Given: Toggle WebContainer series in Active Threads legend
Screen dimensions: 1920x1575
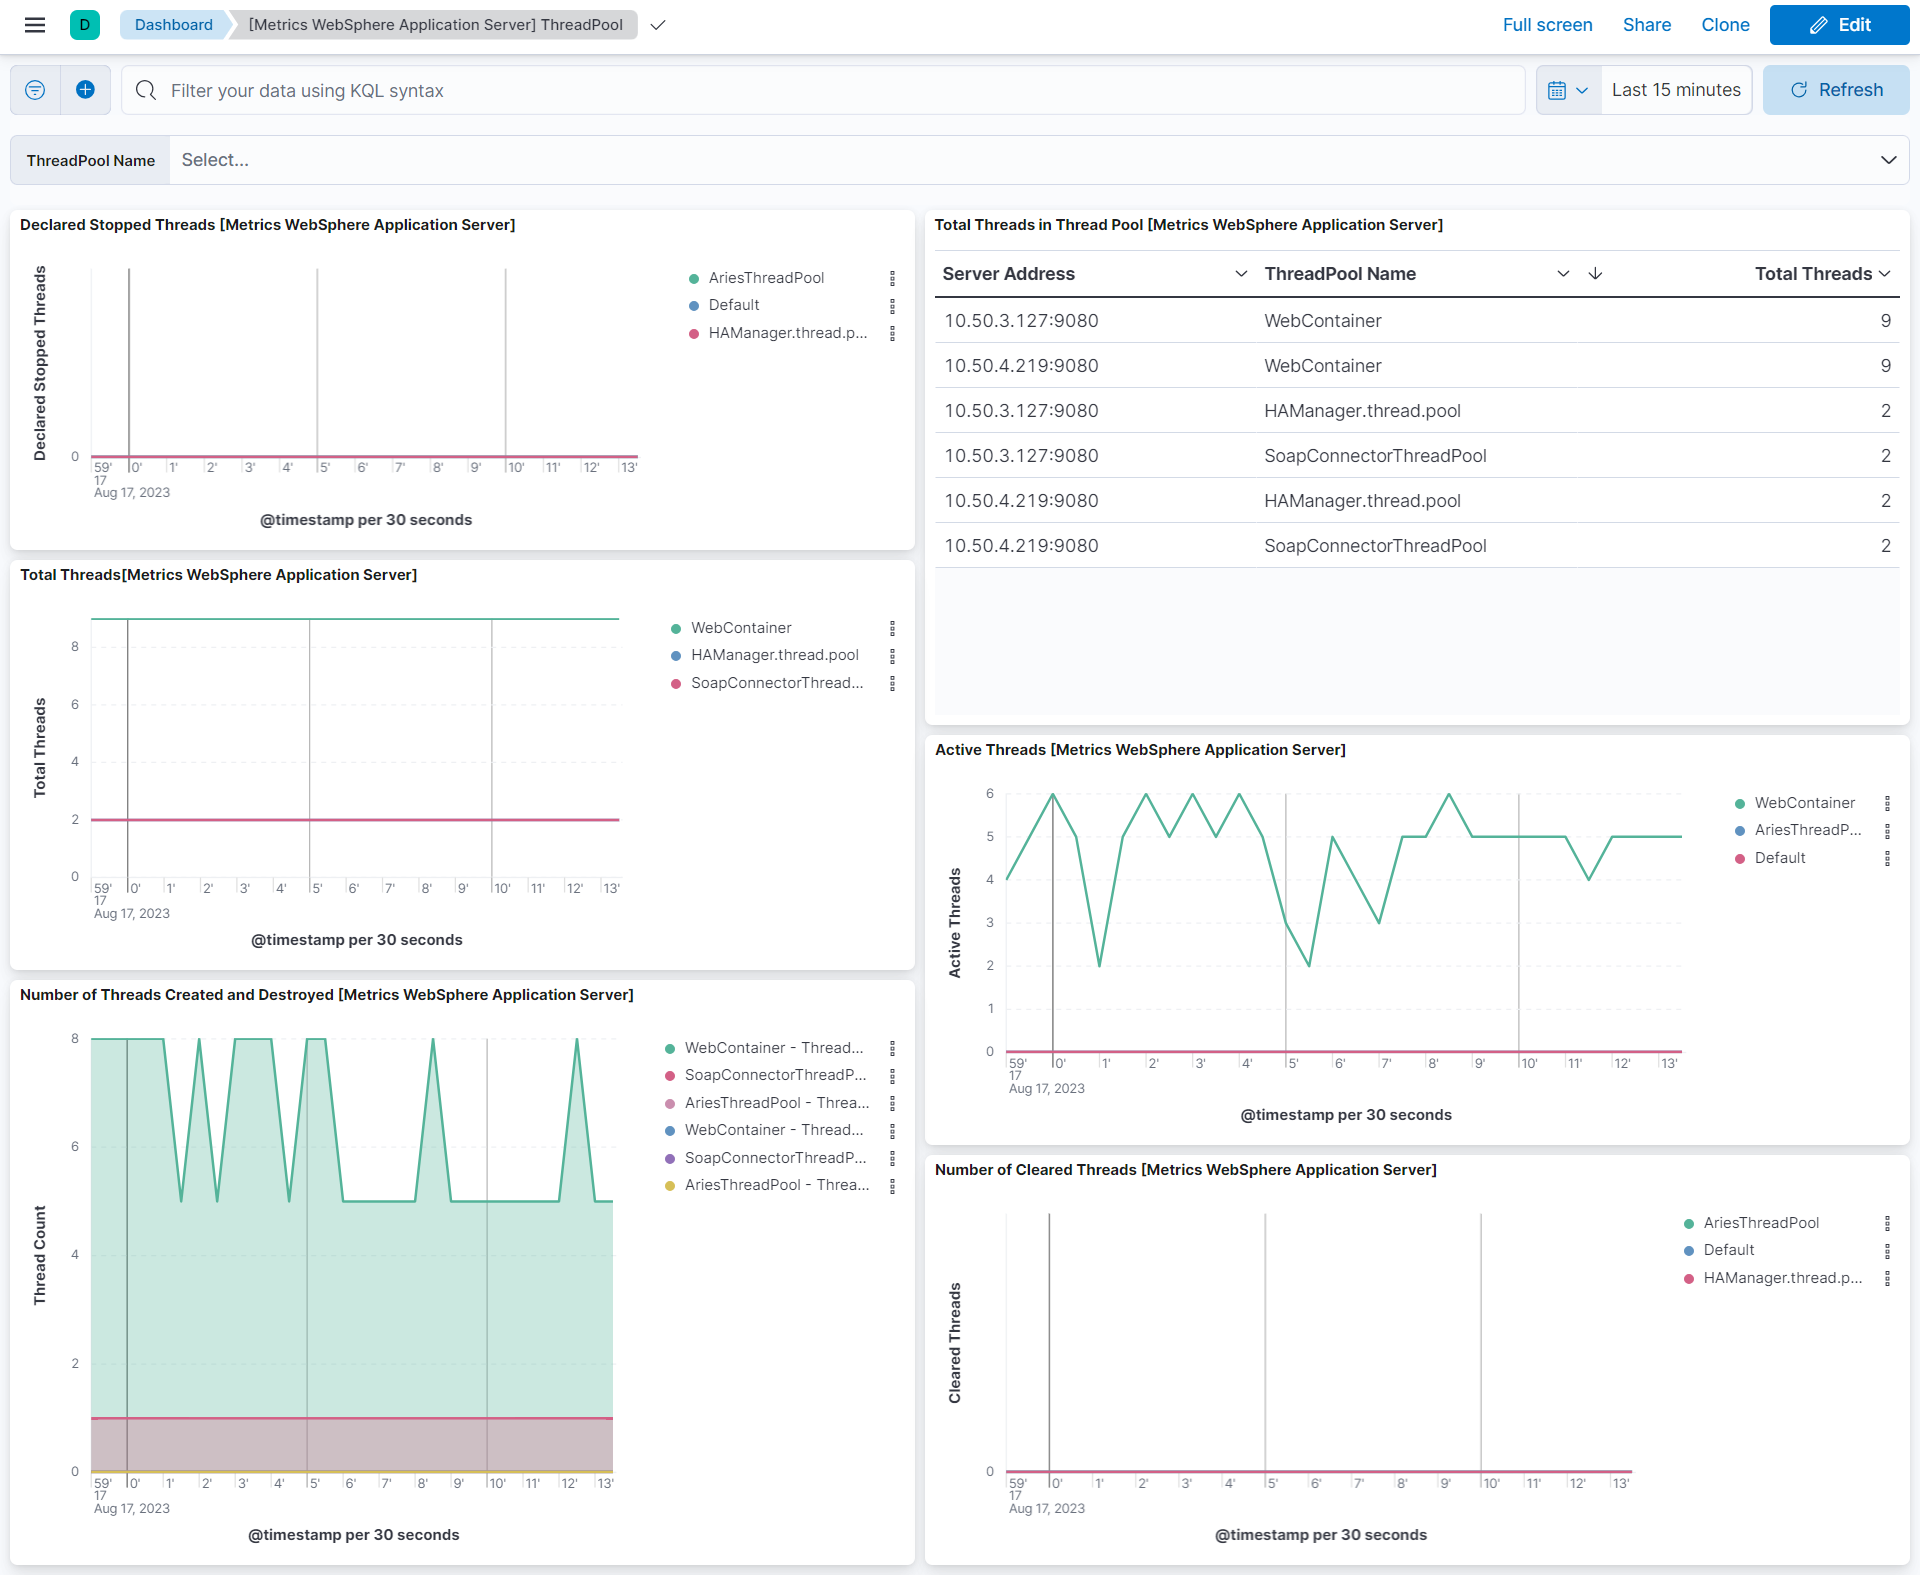Looking at the screenshot, I should pyautogui.click(x=1805, y=803).
